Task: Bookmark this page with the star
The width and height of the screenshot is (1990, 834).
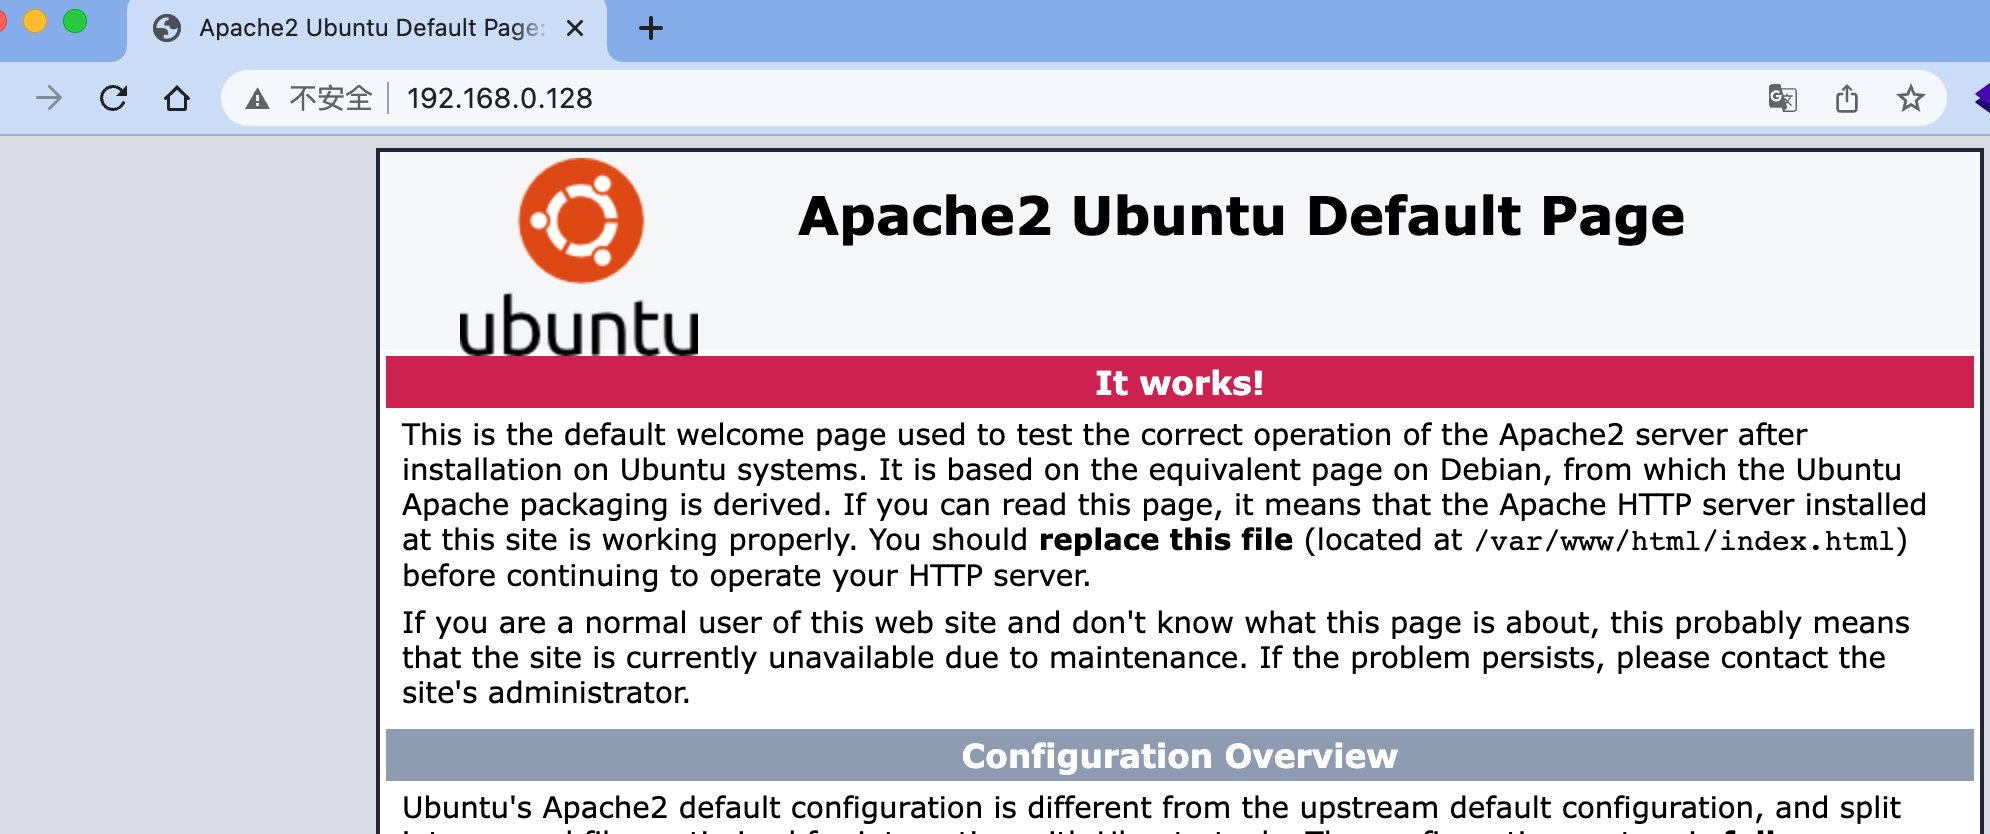Action: (1910, 98)
